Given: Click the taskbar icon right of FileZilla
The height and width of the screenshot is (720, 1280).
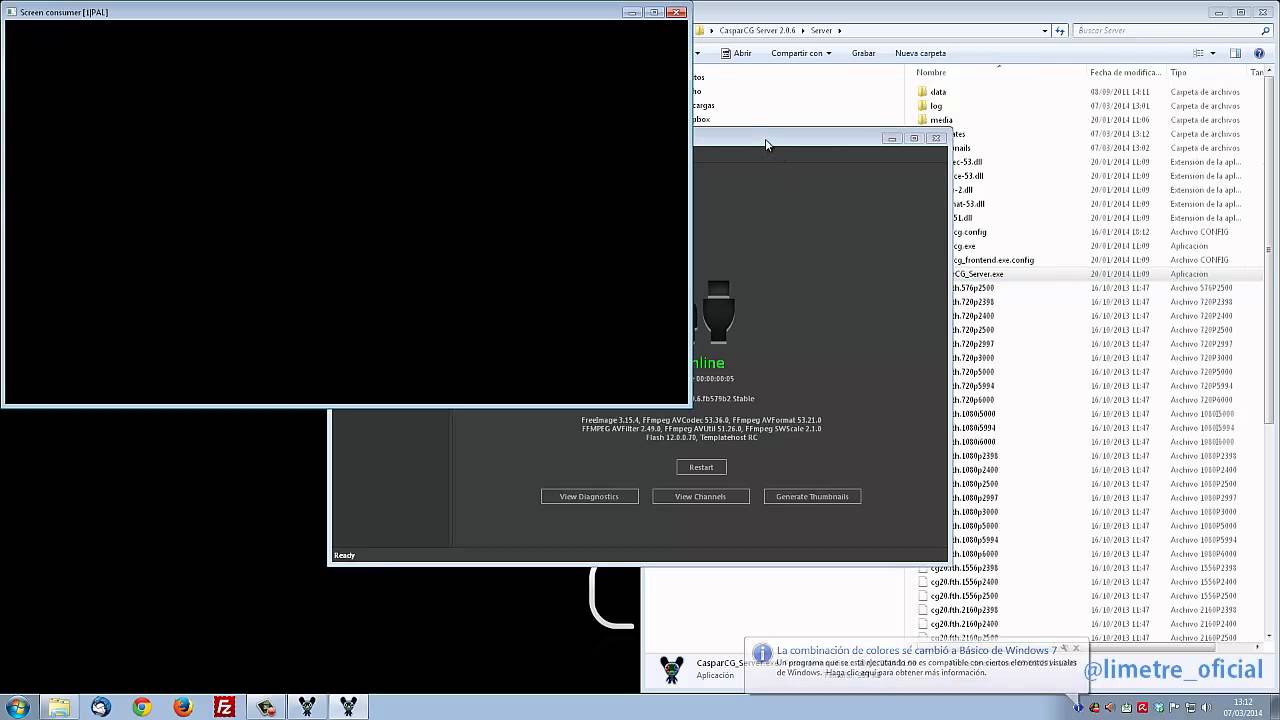Looking at the screenshot, I should click(265, 707).
